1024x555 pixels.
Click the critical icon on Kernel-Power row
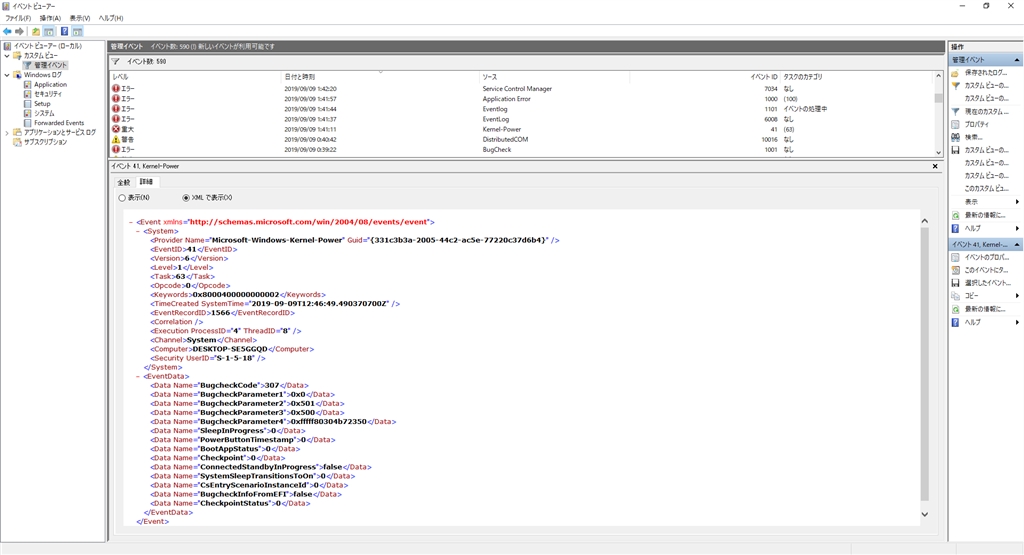[x=116, y=129]
